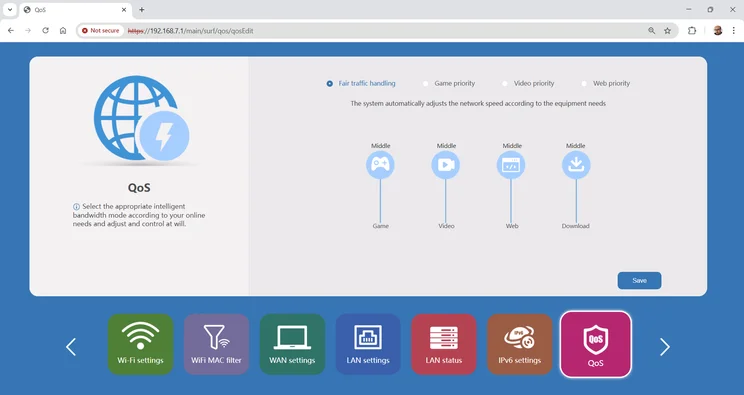Image resolution: width=744 pixels, height=395 pixels.
Task: Click the Web label under slider
Action: [x=512, y=226]
